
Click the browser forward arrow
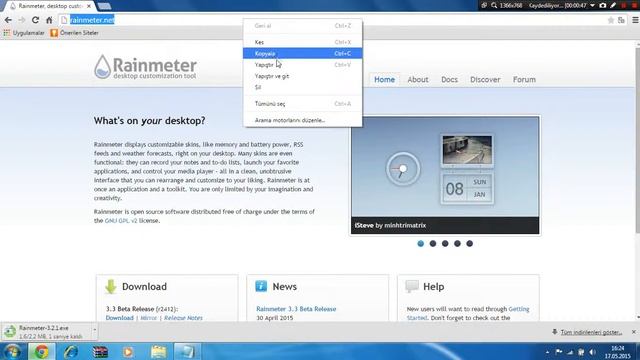(x=22, y=20)
